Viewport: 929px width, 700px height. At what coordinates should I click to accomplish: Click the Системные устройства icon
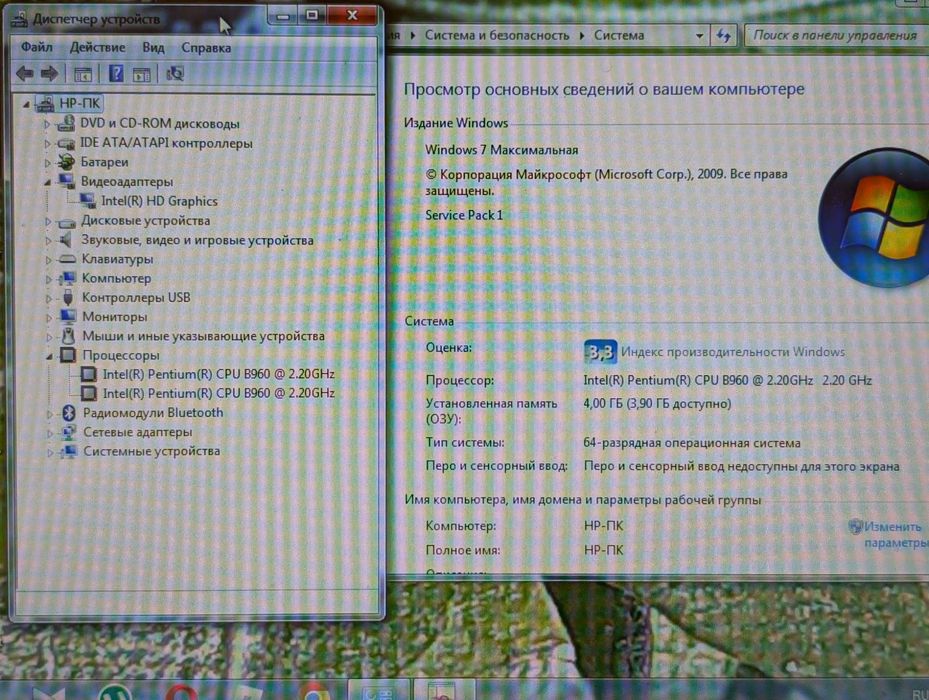coord(69,451)
